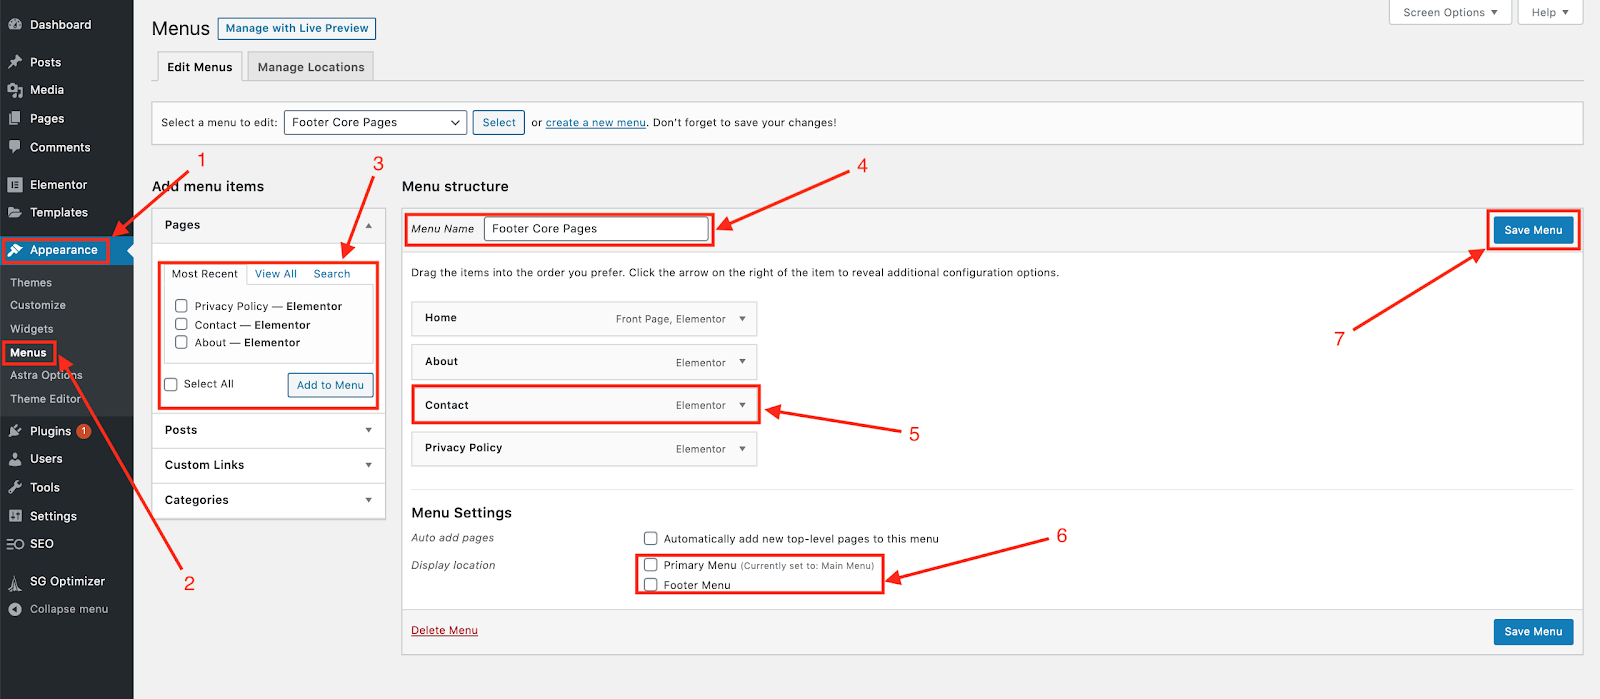
Task: Click the Posts pushpin icon
Action: (x=15, y=62)
